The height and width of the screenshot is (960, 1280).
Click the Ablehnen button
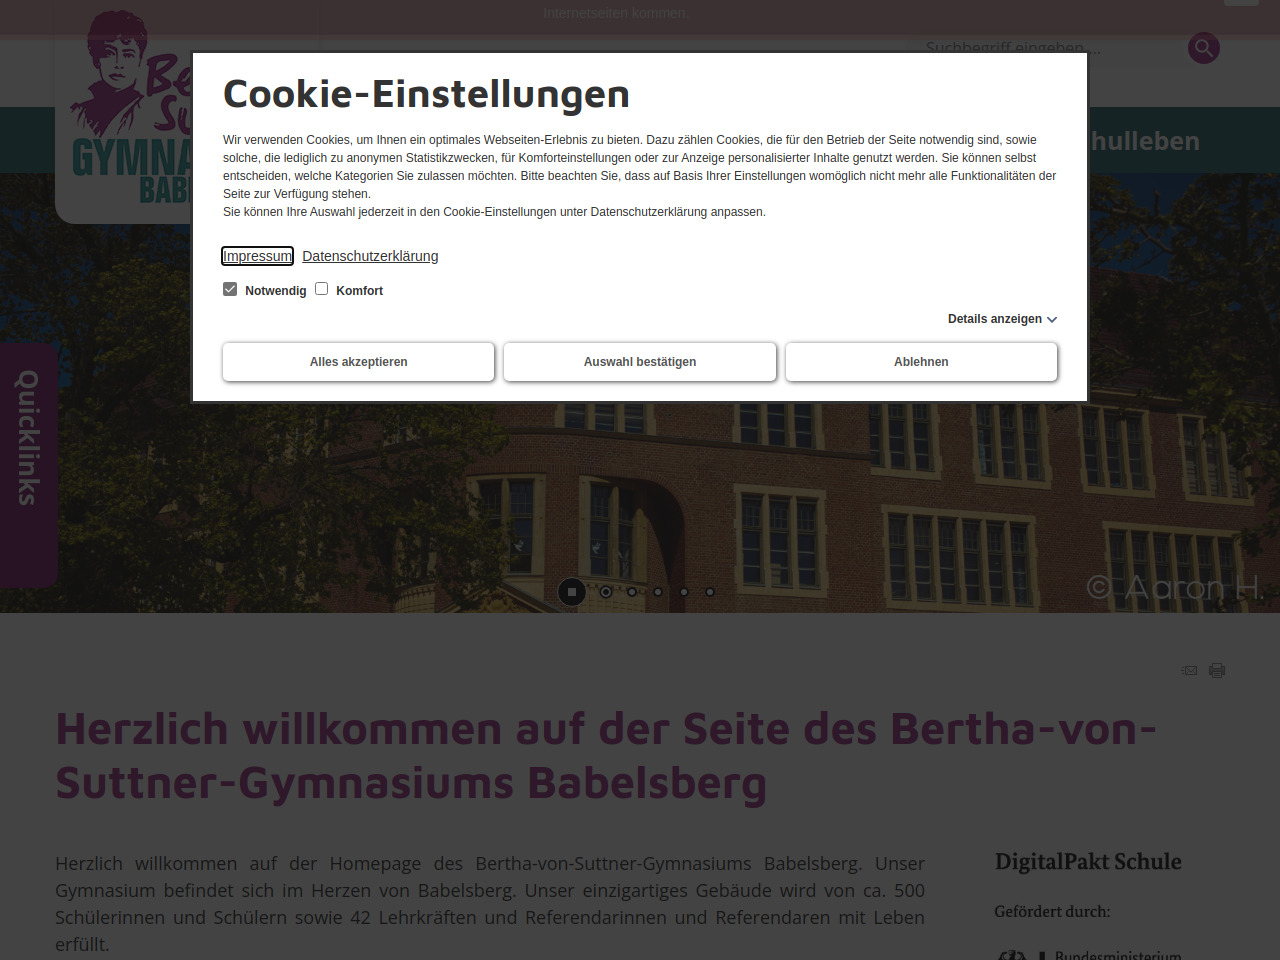tap(921, 362)
